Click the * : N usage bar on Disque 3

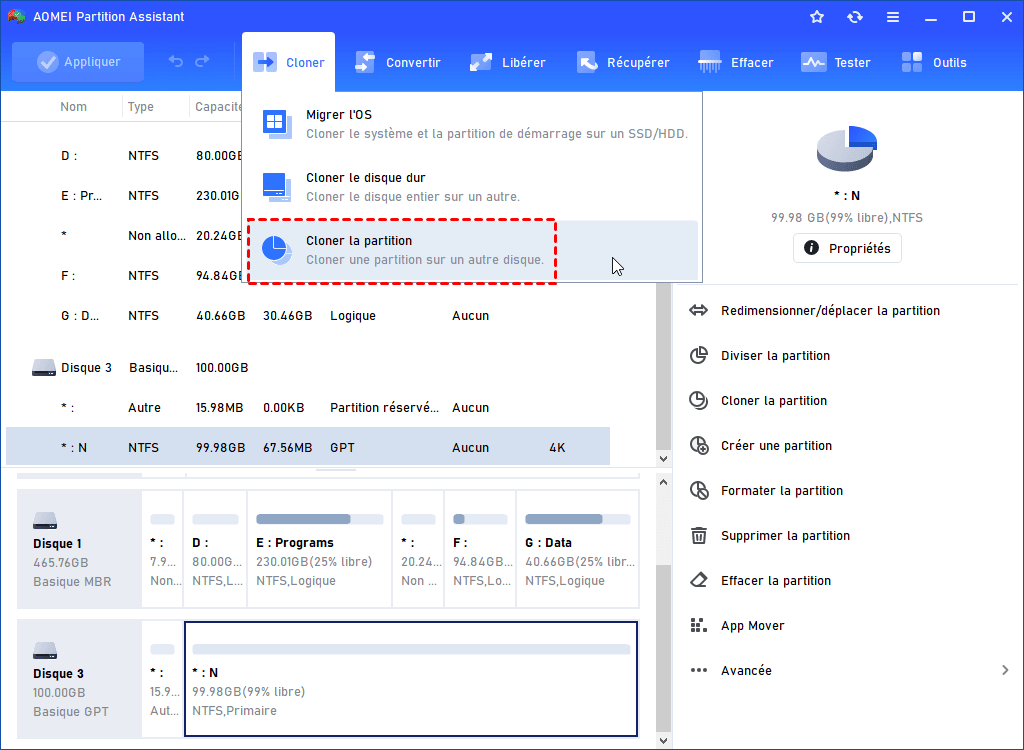pyautogui.click(x=411, y=649)
